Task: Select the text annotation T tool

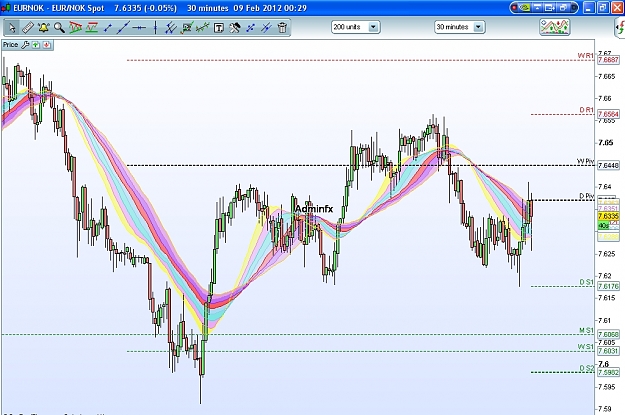Action: click(219, 28)
